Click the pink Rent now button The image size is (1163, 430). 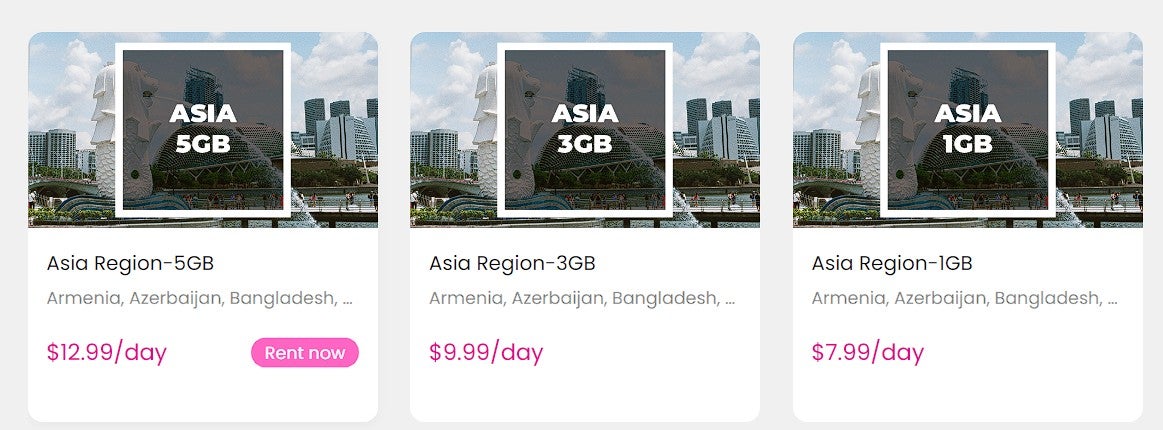[x=304, y=353]
